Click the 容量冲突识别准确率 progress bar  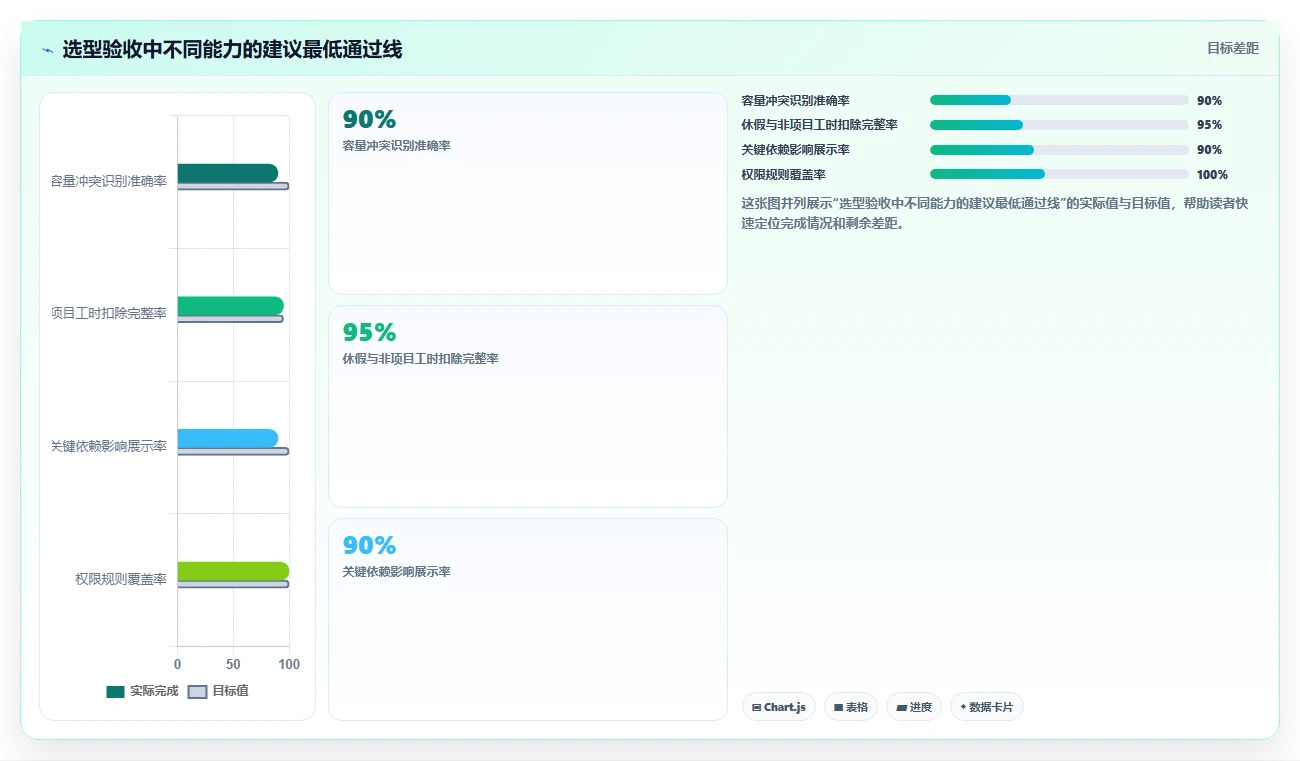(1059, 100)
